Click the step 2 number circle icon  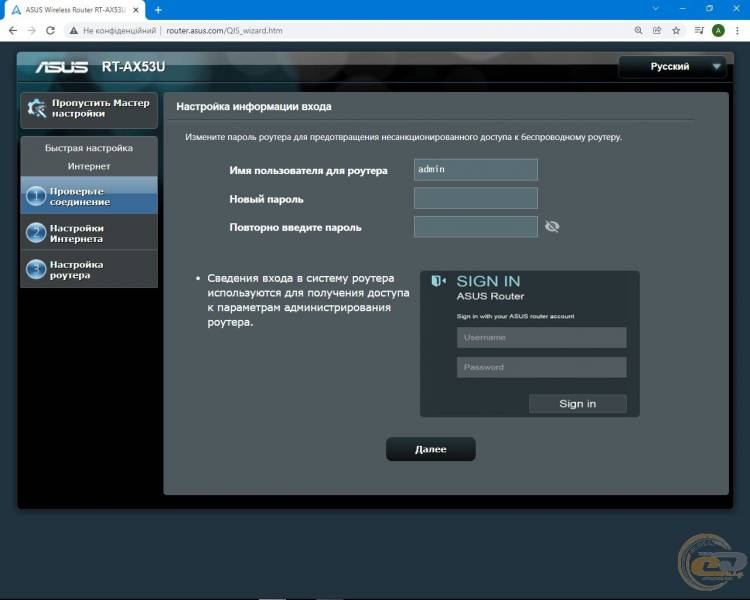(x=36, y=233)
